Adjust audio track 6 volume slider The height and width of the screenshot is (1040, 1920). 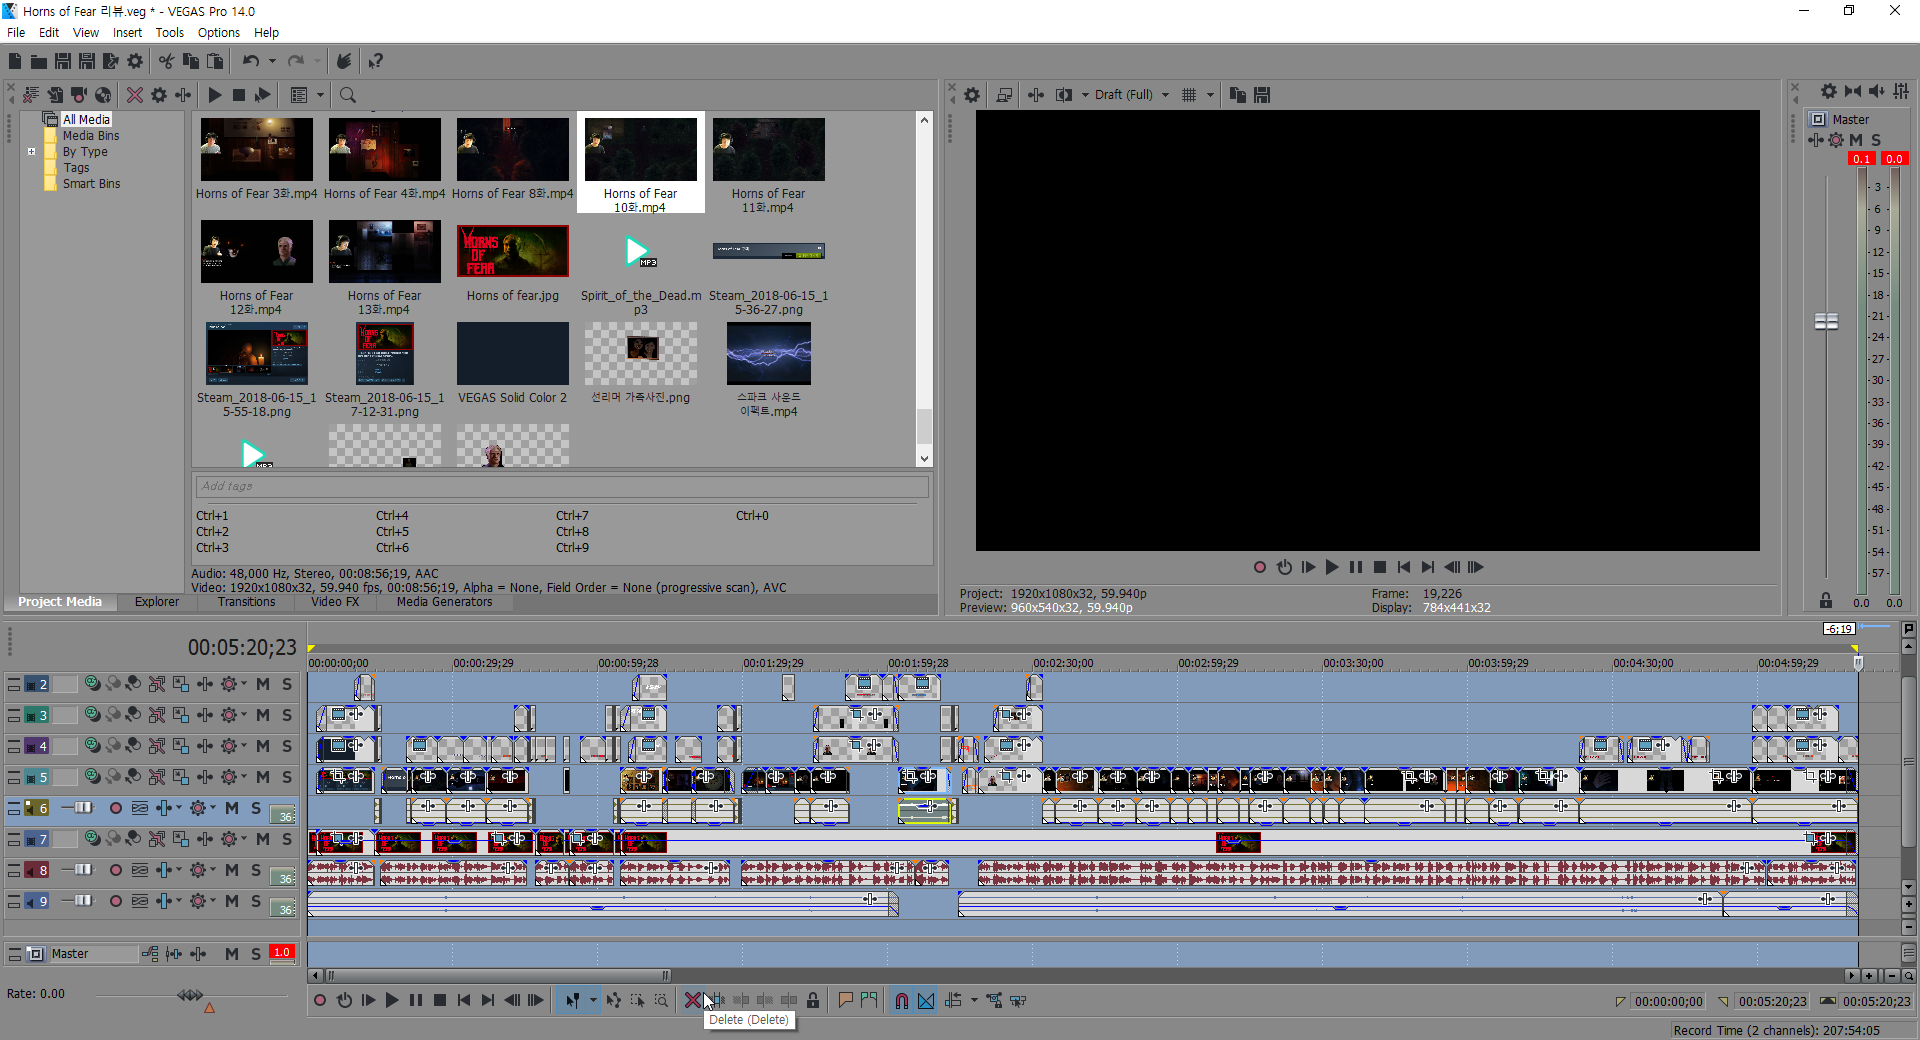point(82,808)
